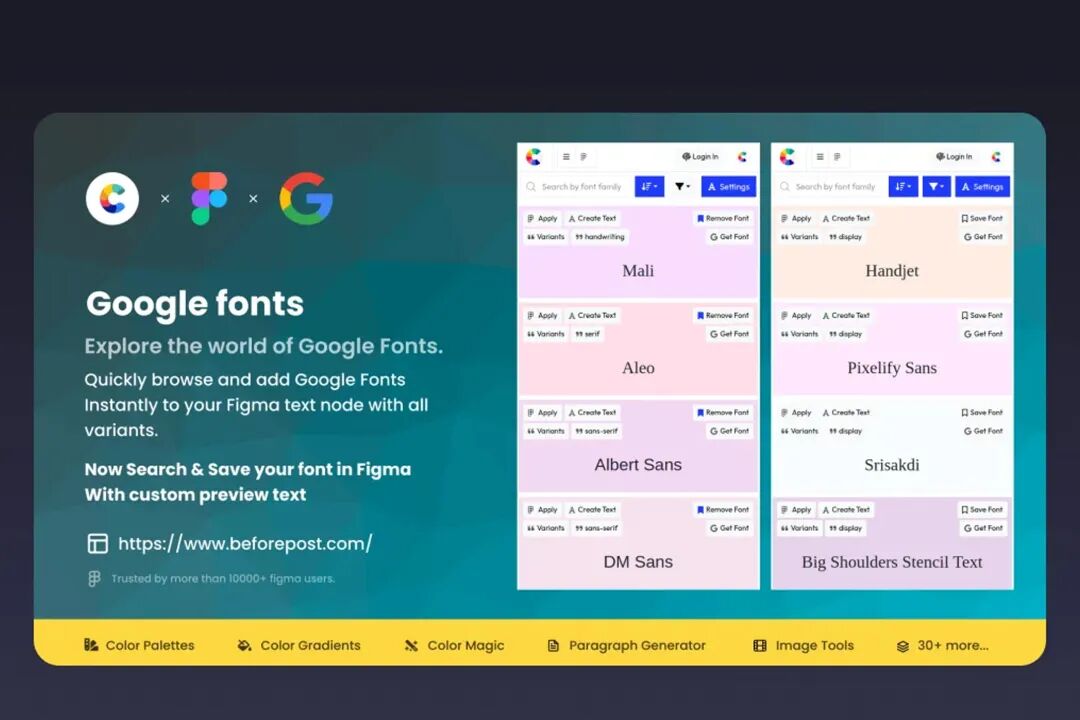Click the Figma logo in the banner

(x=209, y=198)
